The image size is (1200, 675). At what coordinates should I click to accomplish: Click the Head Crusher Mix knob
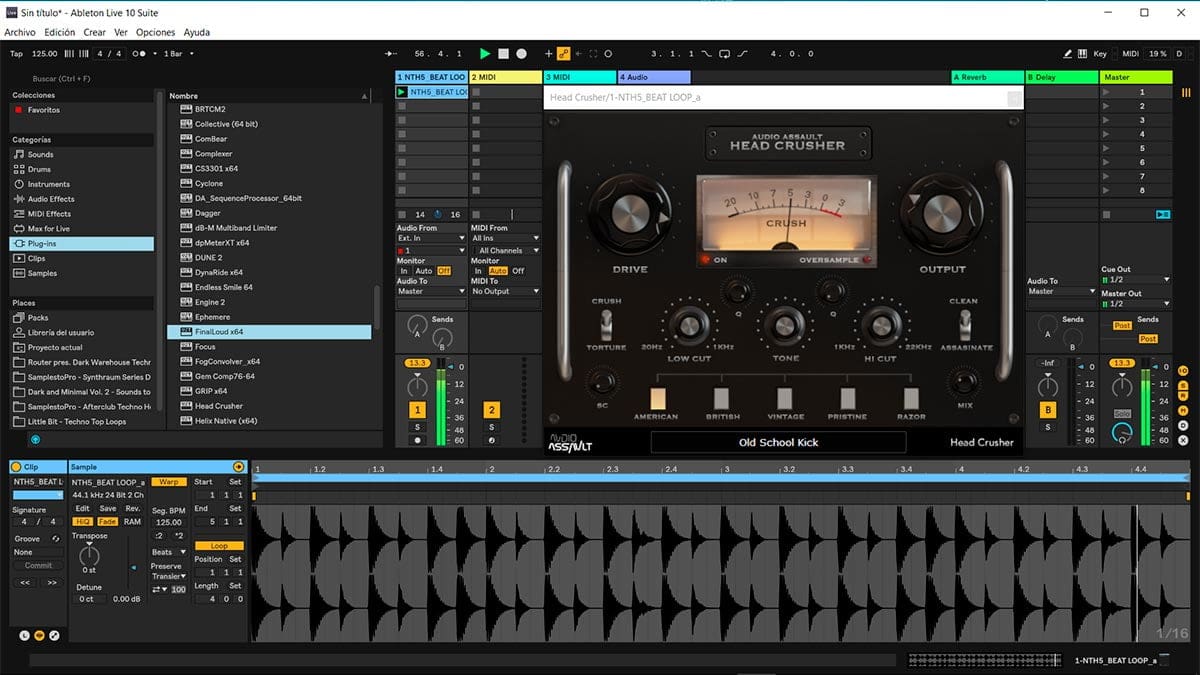pos(963,382)
